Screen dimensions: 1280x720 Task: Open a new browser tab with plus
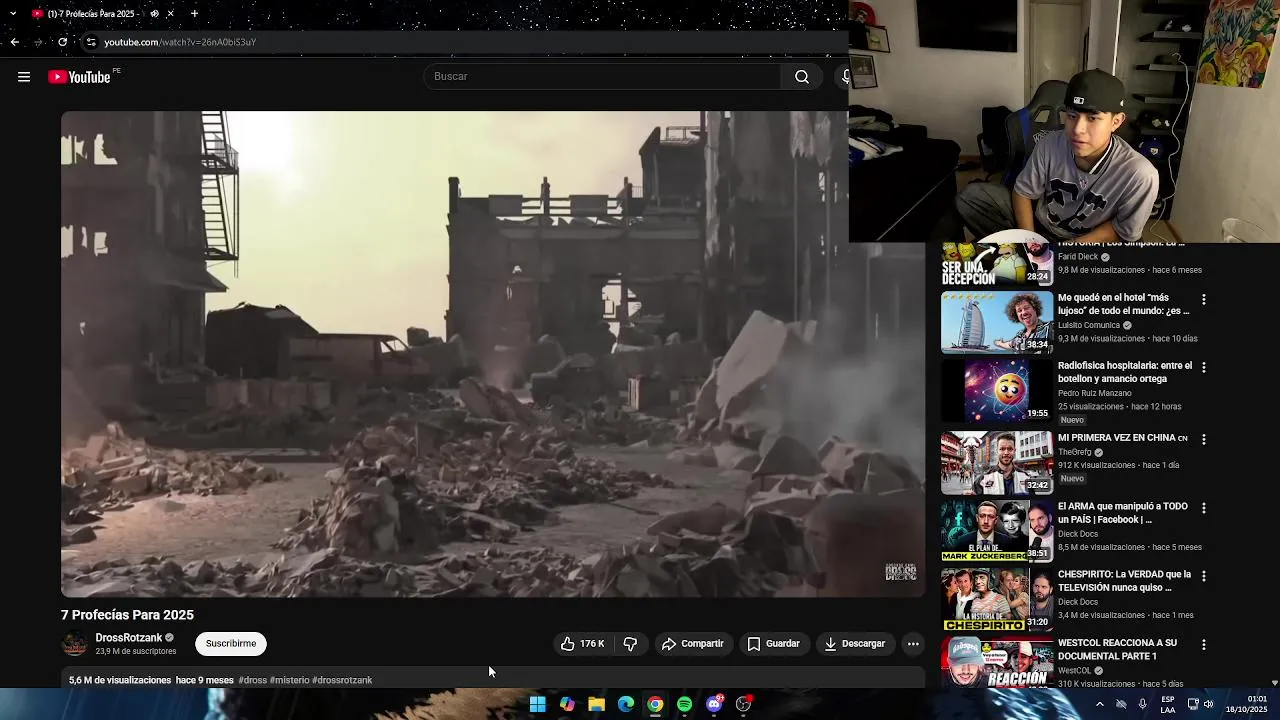194,14
